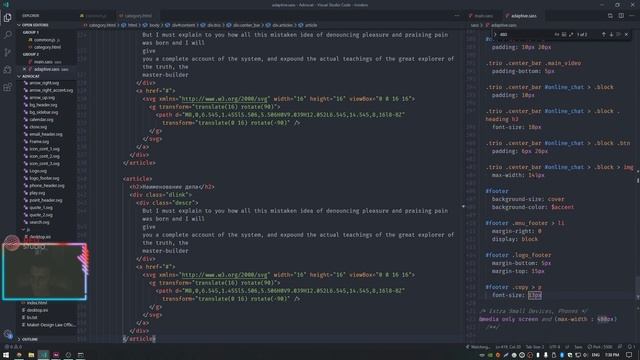Image resolution: width=640 pixels, height=360 pixels.
Task: Toggle Match Case in find widget
Action: 557,35
